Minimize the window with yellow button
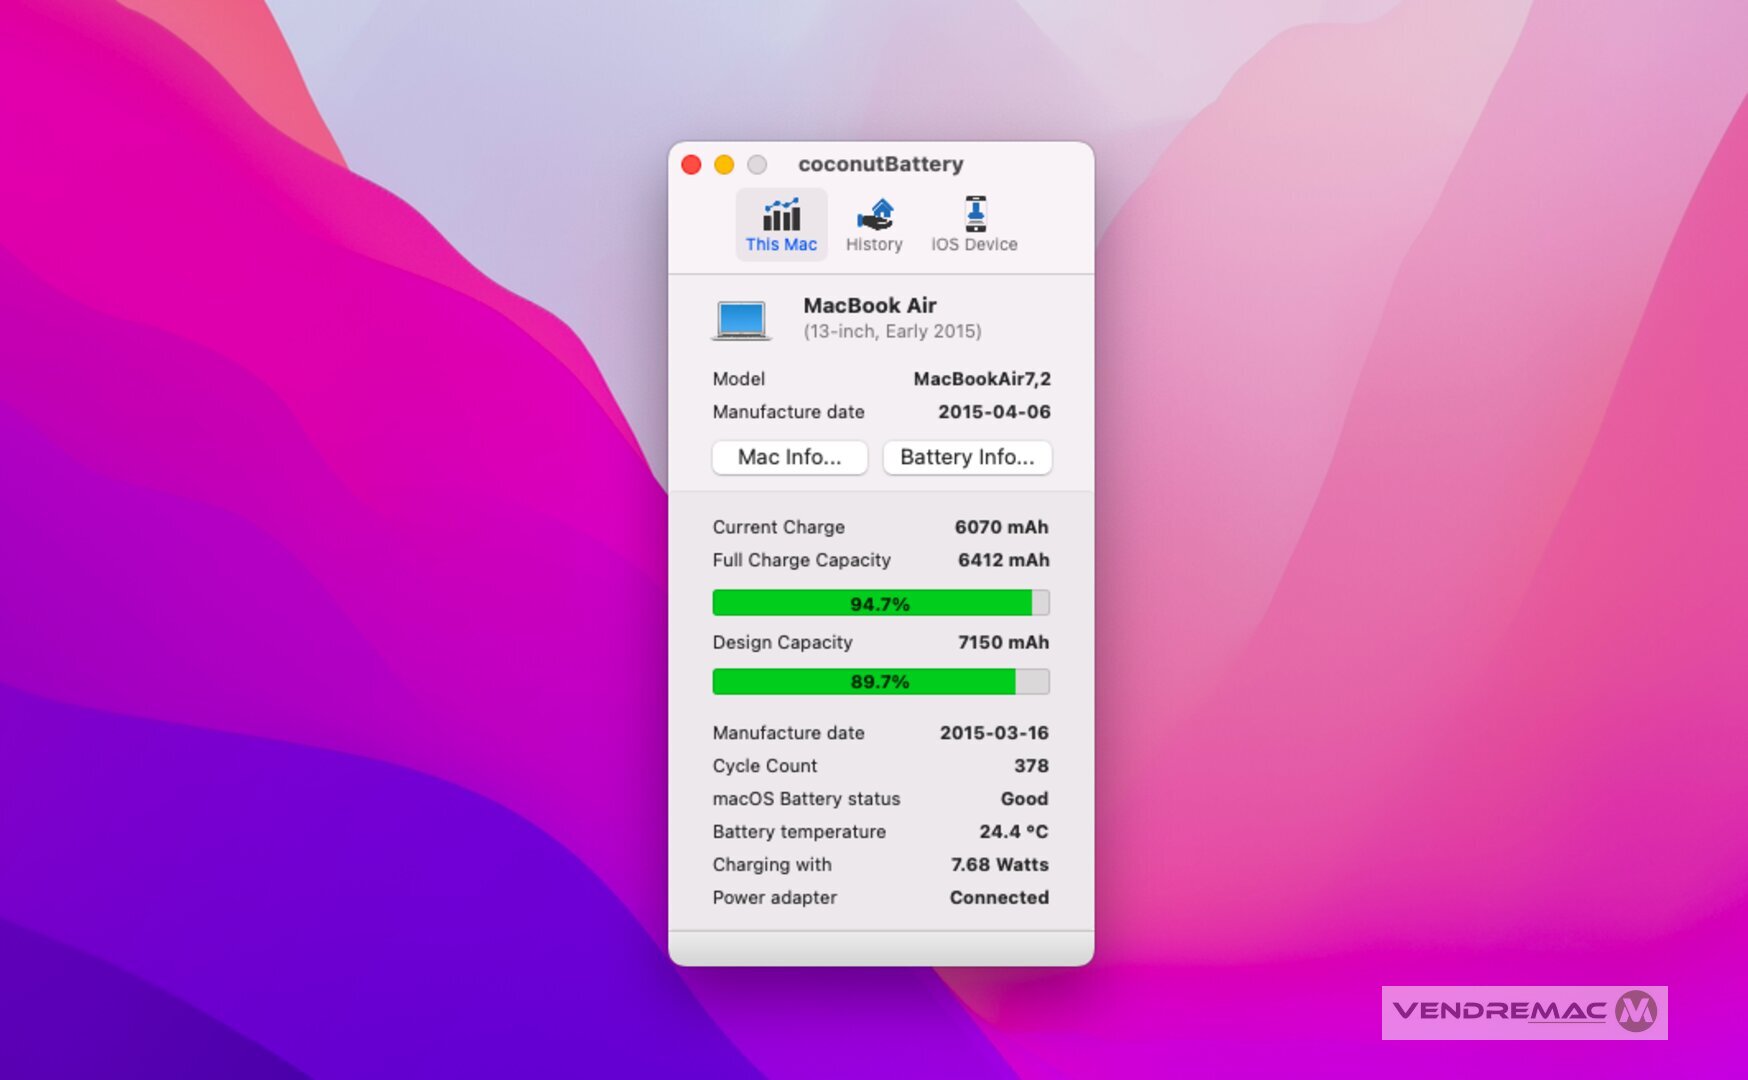 click(724, 164)
